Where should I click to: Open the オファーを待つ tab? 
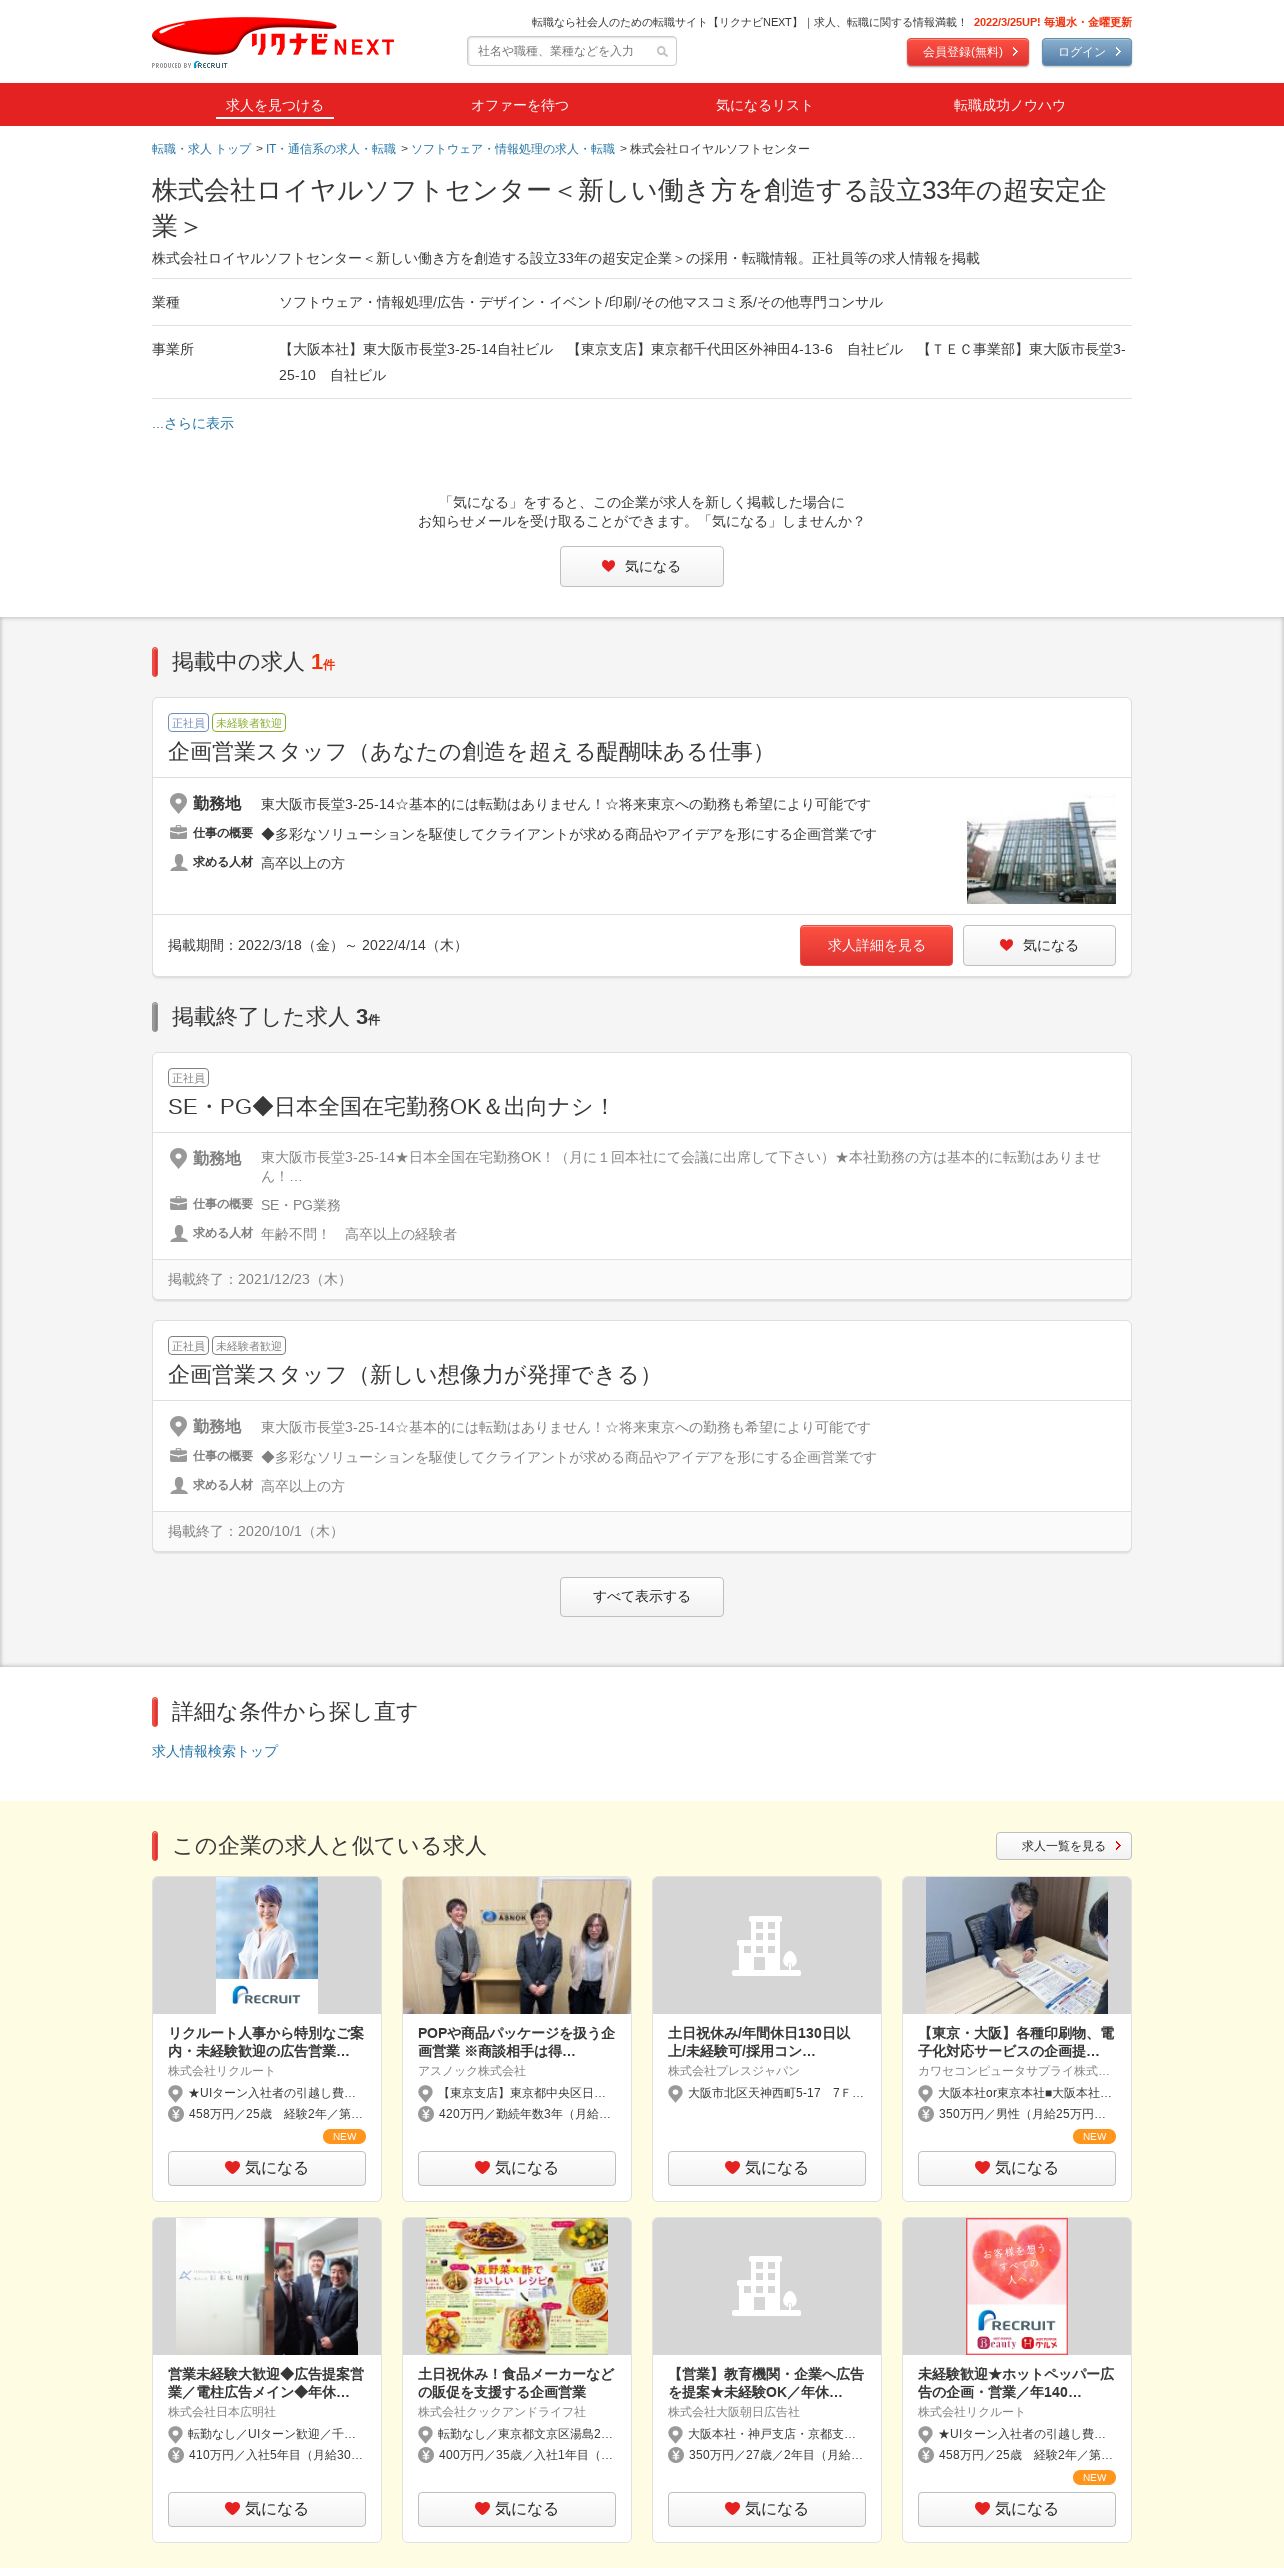520,105
